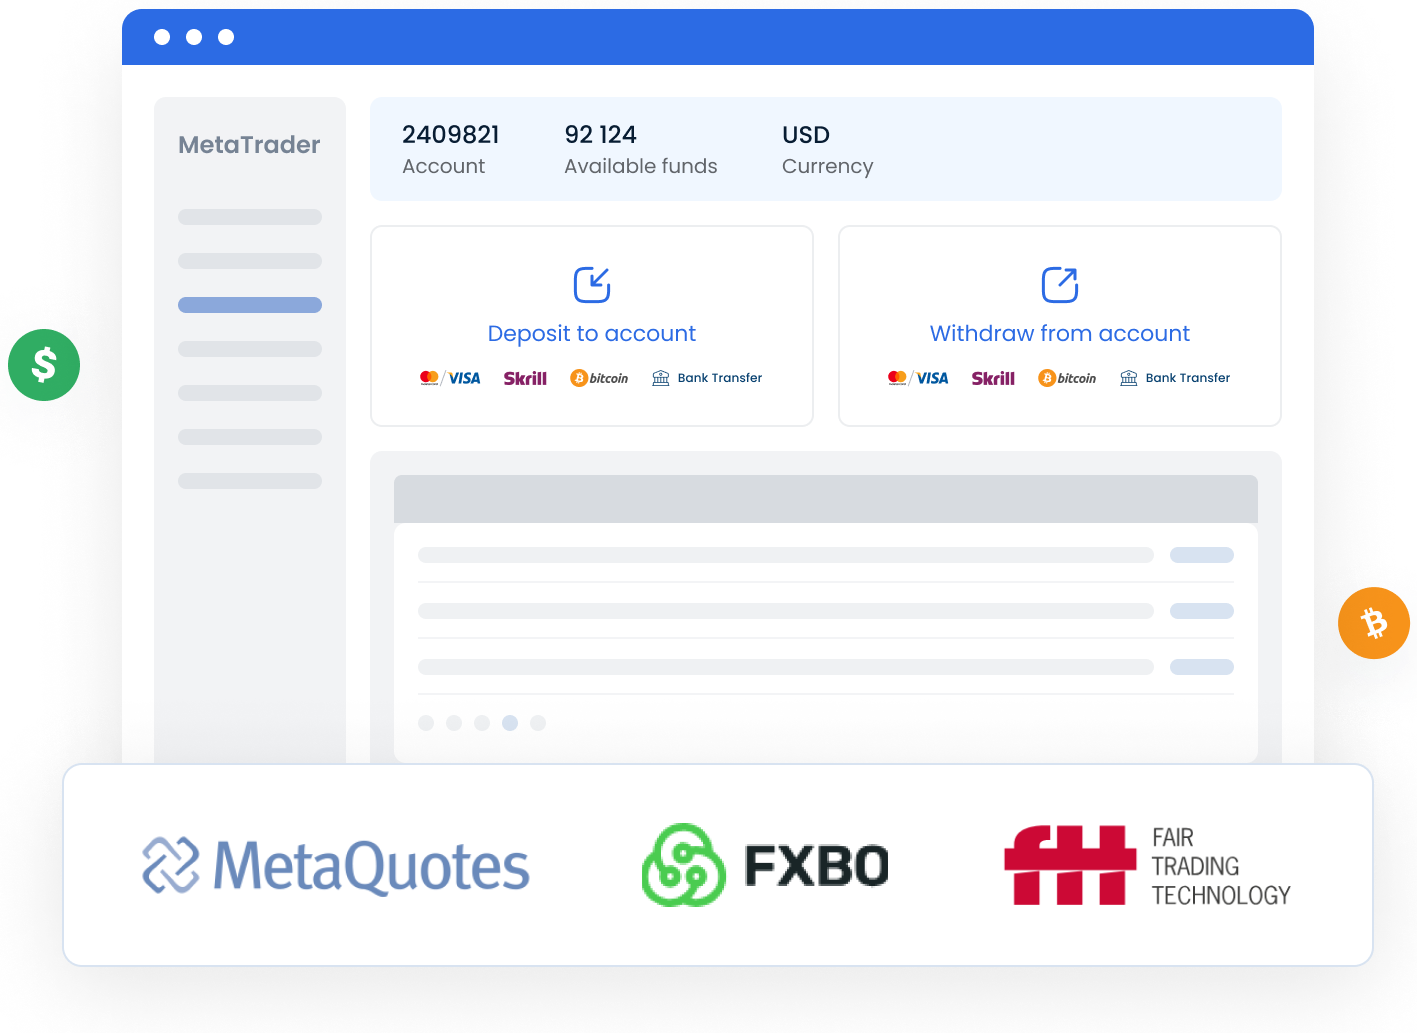Click the MetaTrader sidebar title
The image size is (1417, 1033).
coord(249,145)
